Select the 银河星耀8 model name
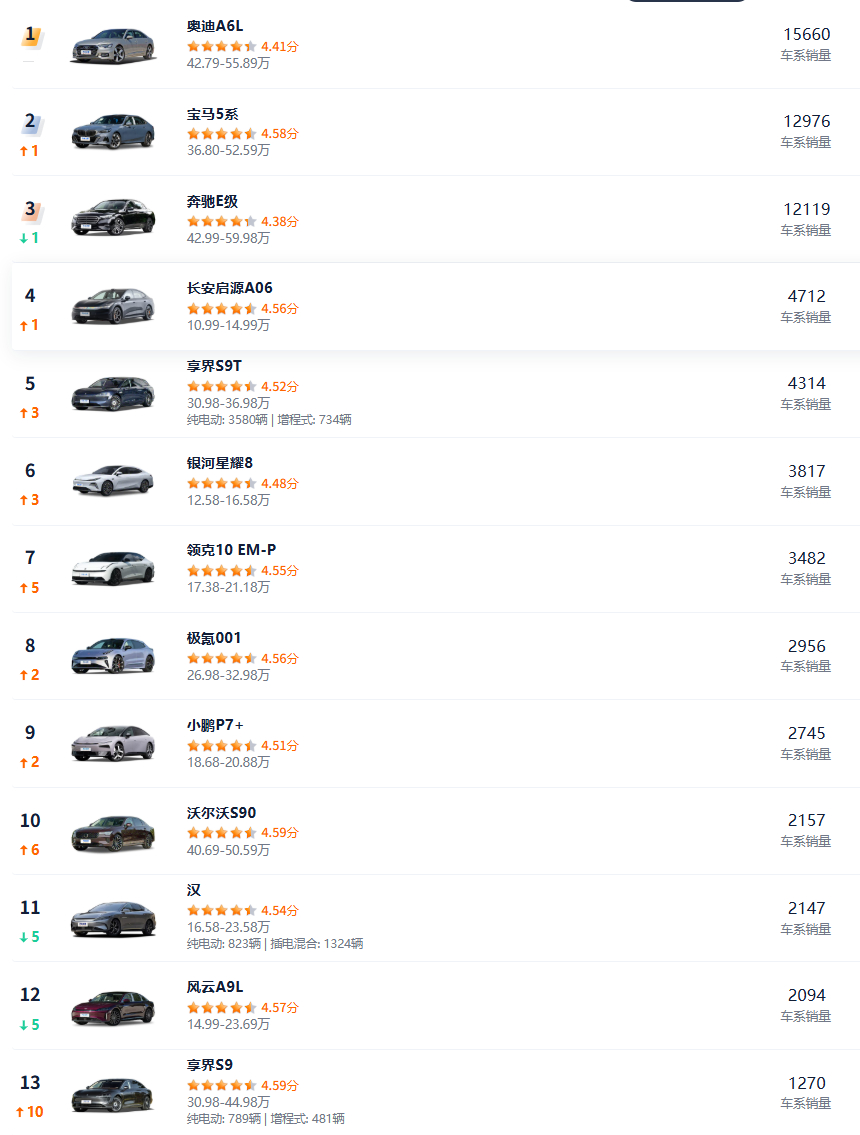Viewport: 860px width, 1135px height. point(220,463)
